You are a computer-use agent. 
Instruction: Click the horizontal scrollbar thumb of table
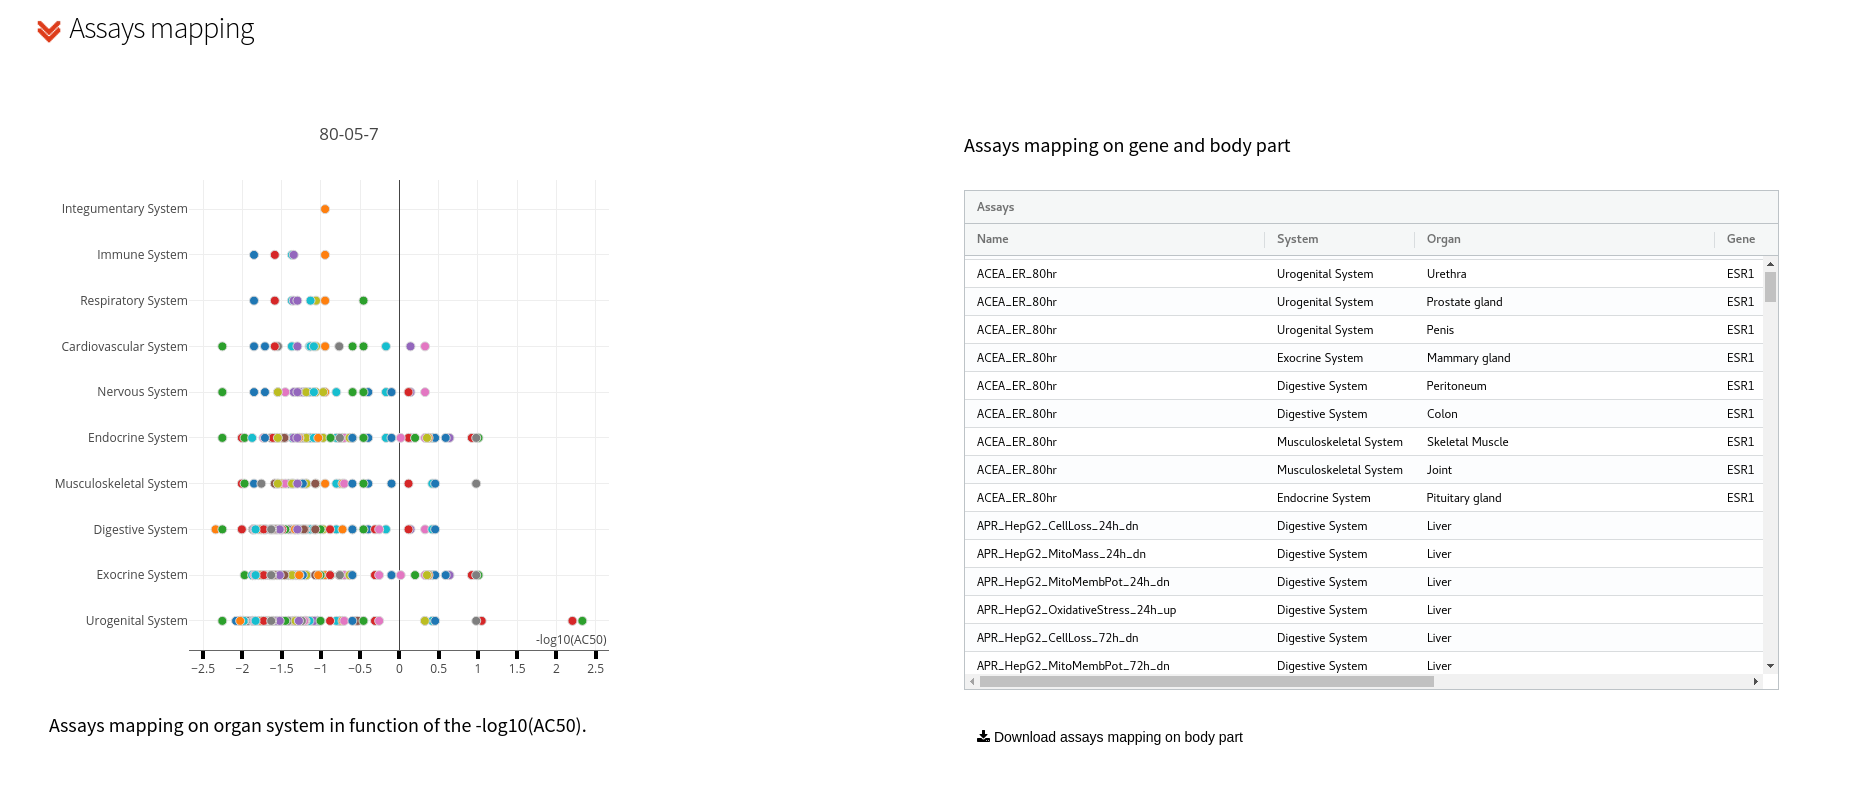coord(1206,682)
